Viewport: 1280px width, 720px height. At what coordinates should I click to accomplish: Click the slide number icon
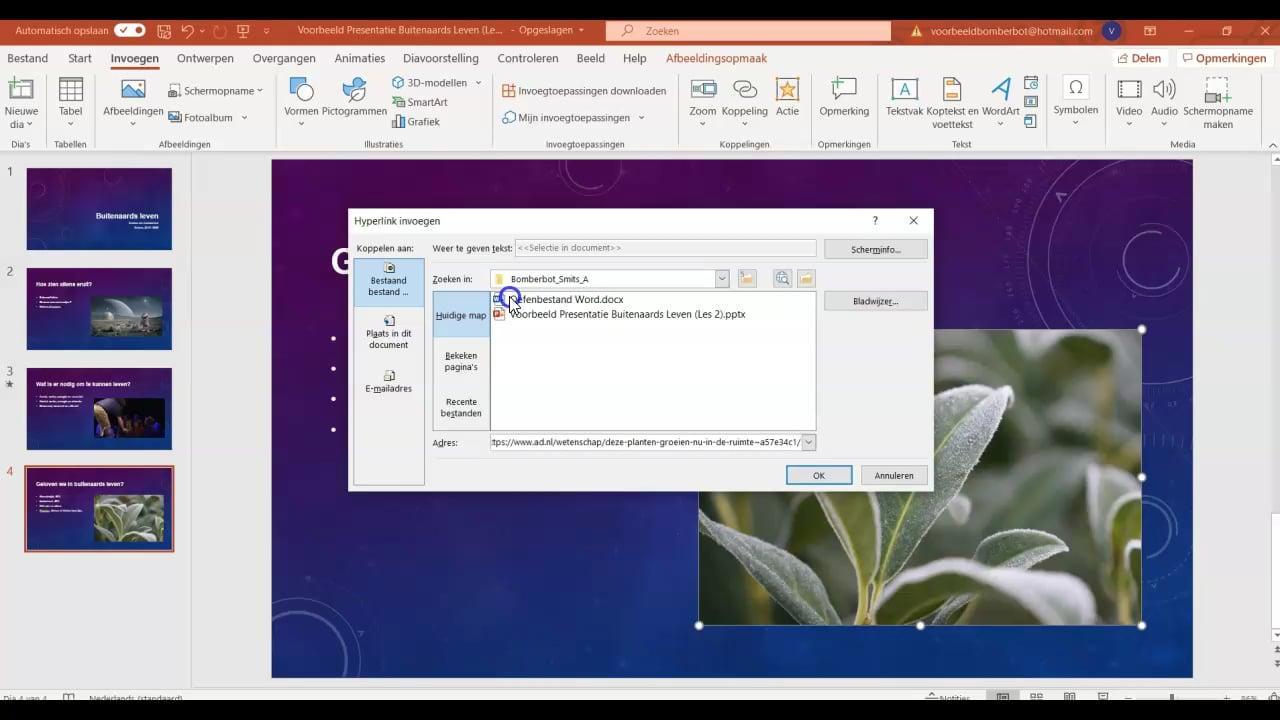tap(1031, 102)
